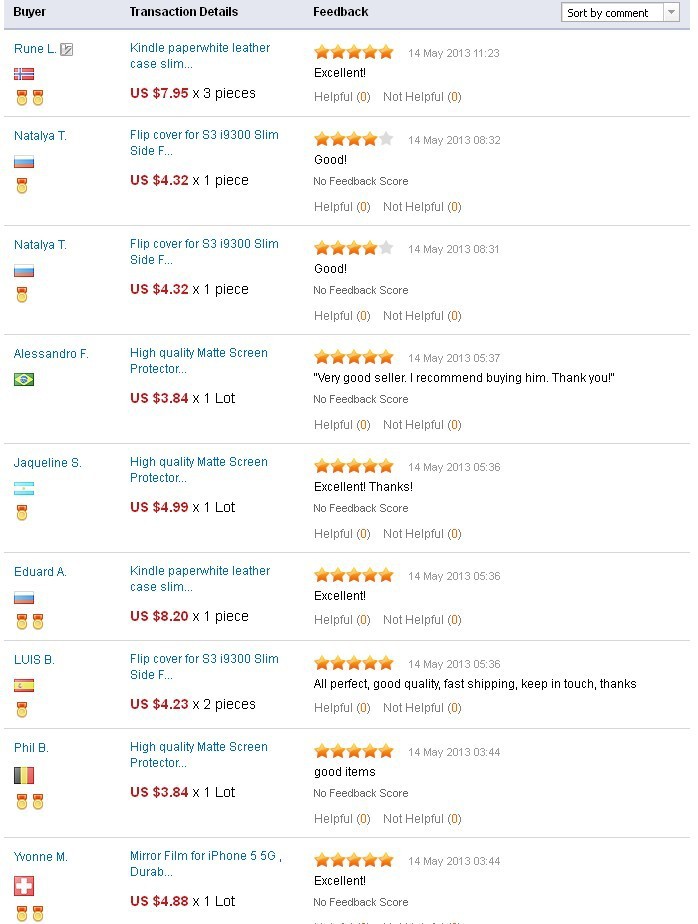Click the five-star rating on Phil B.'s feedback
698x924 pixels.
tap(354, 751)
